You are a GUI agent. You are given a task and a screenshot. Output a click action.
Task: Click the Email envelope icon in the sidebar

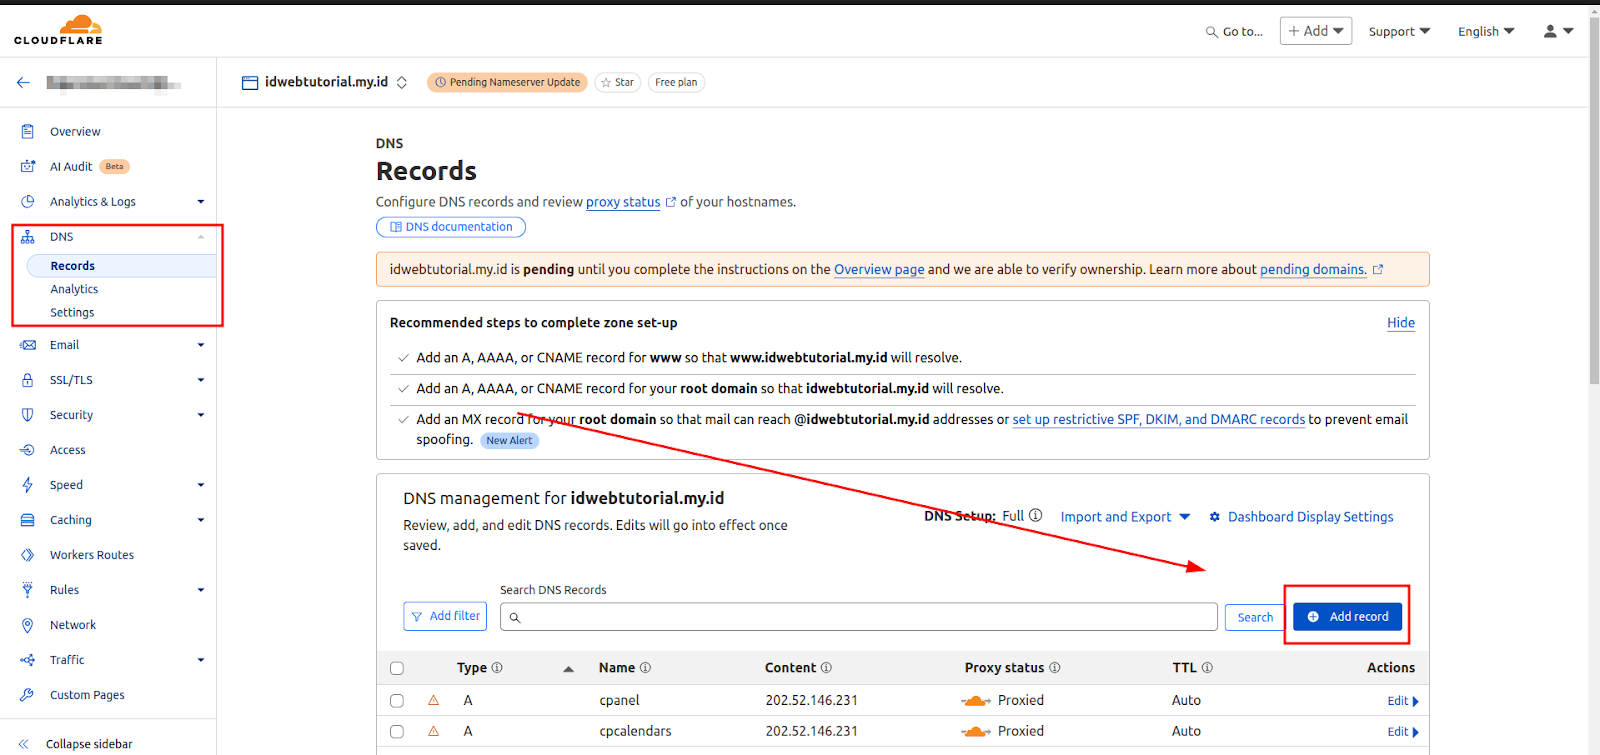point(28,345)
